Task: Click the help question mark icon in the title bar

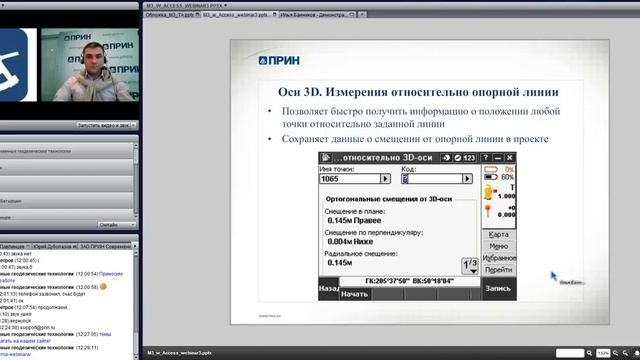Action: [485, 158]
